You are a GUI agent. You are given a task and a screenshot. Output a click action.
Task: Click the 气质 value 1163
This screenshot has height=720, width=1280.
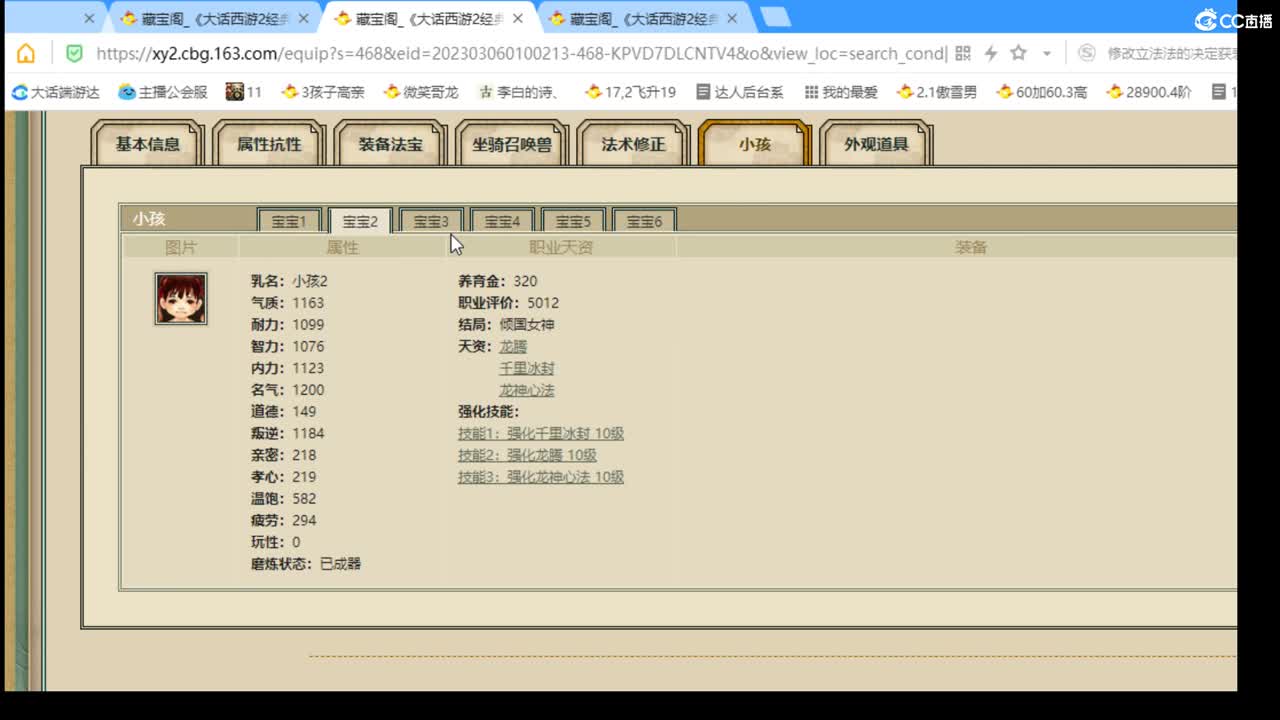coord(308,303)
